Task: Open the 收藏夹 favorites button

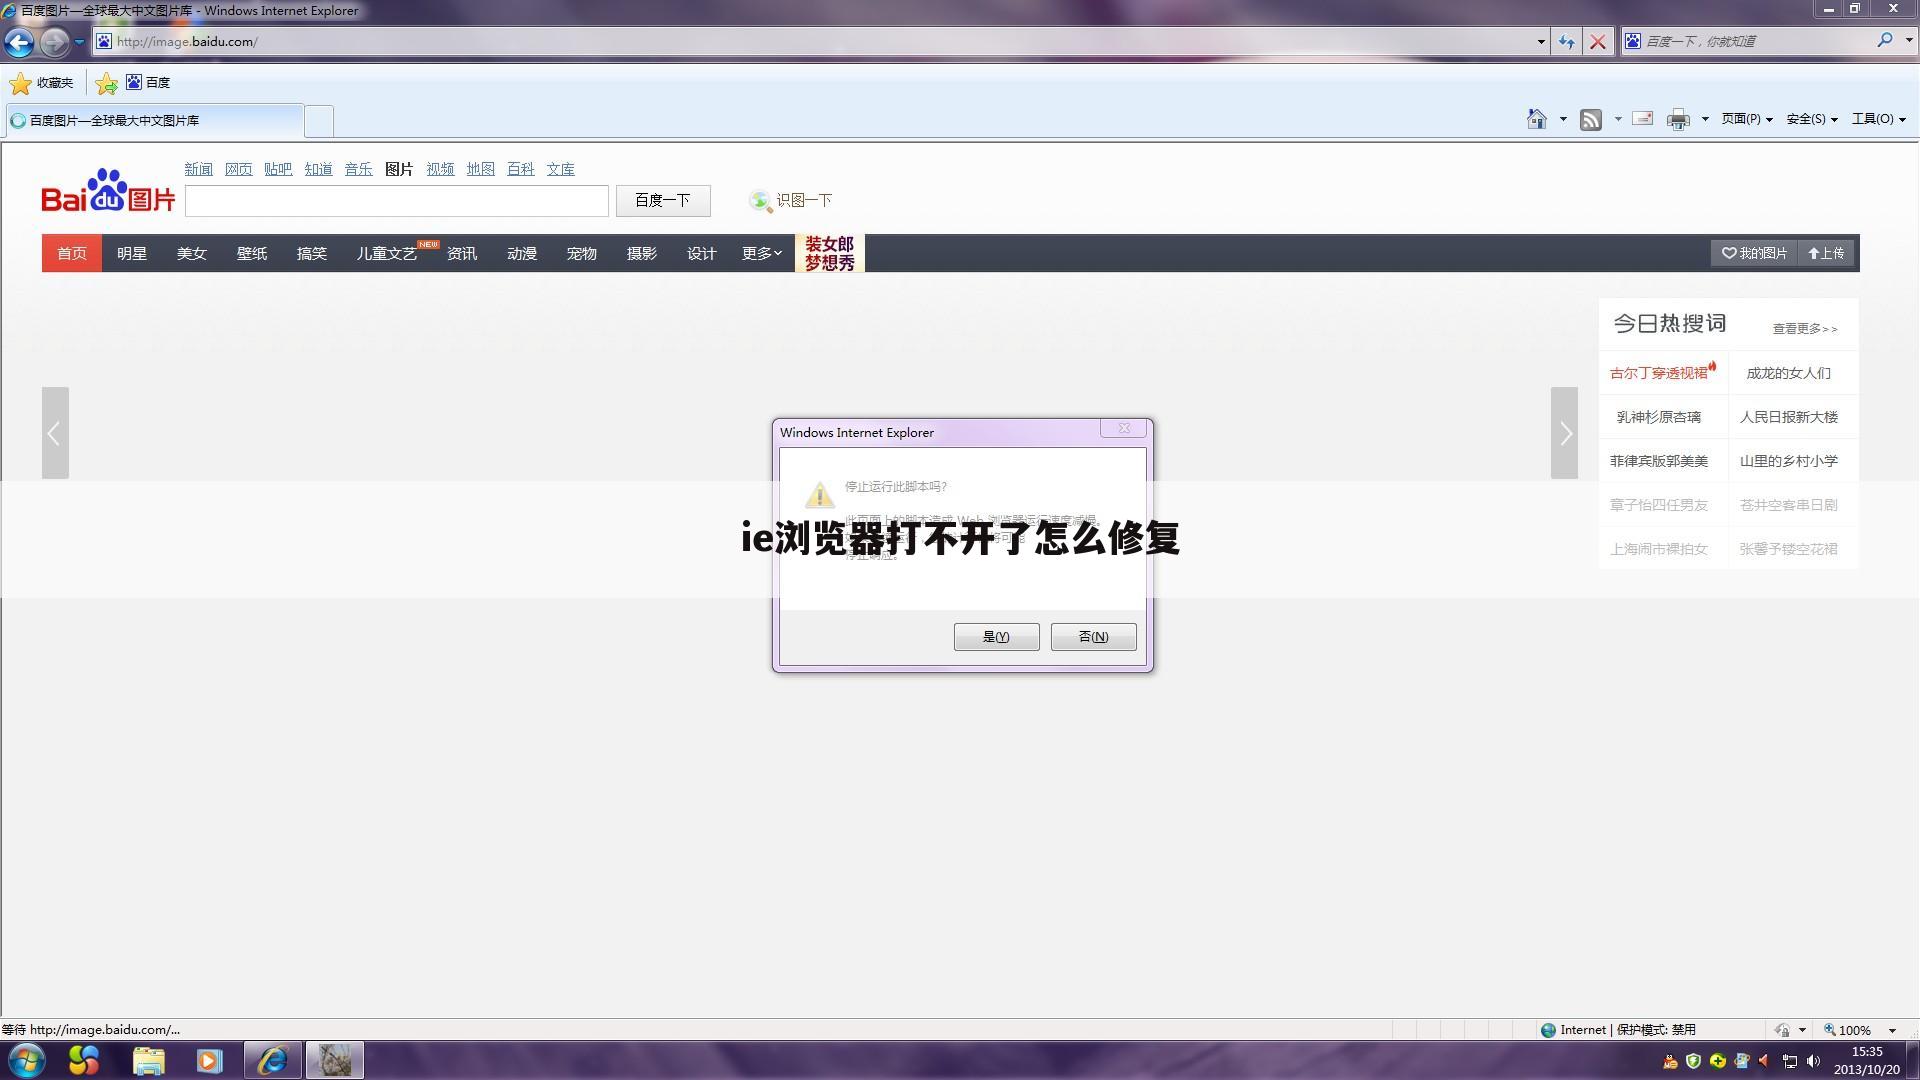Action: pyautogui.click(x=42, y=83)
